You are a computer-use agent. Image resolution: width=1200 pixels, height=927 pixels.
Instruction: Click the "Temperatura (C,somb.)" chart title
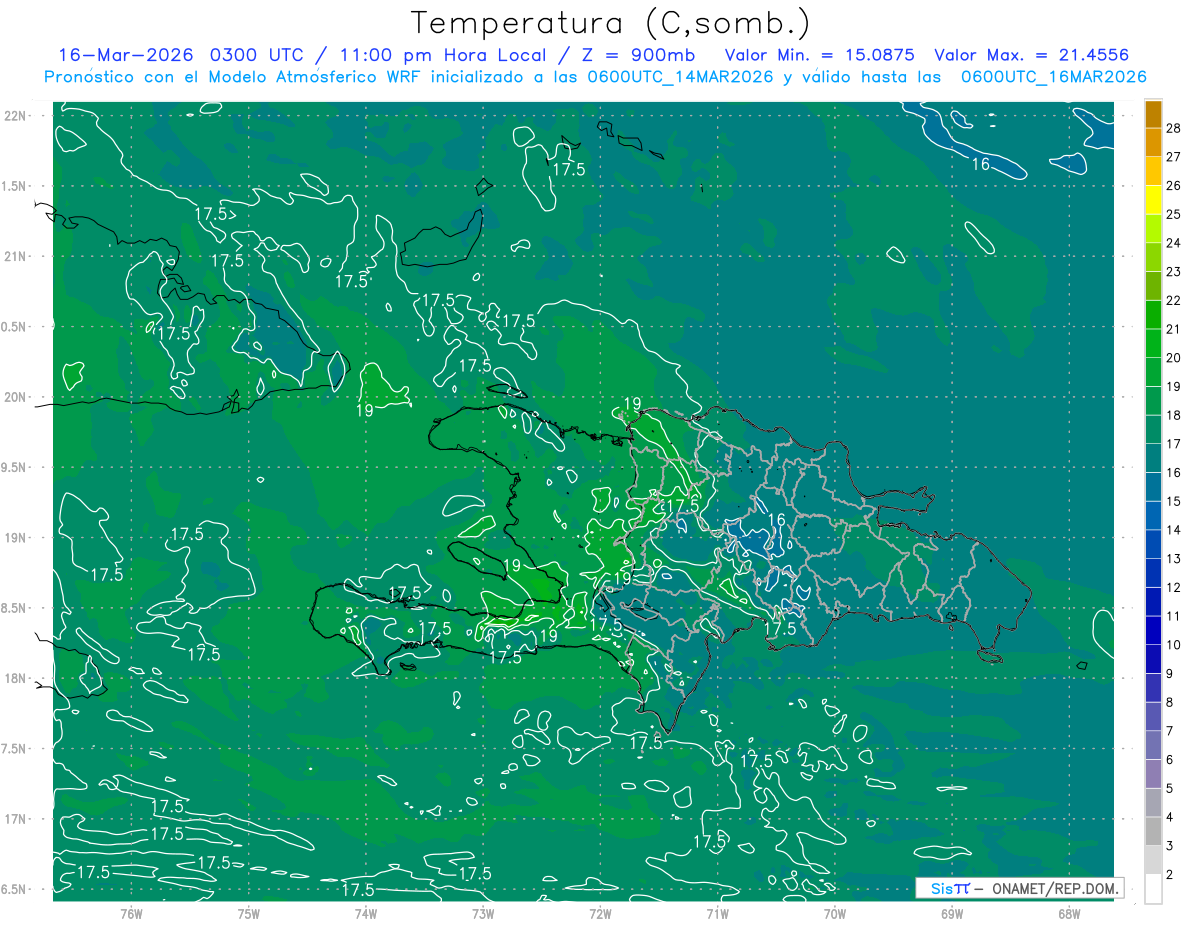click(611, 23)
